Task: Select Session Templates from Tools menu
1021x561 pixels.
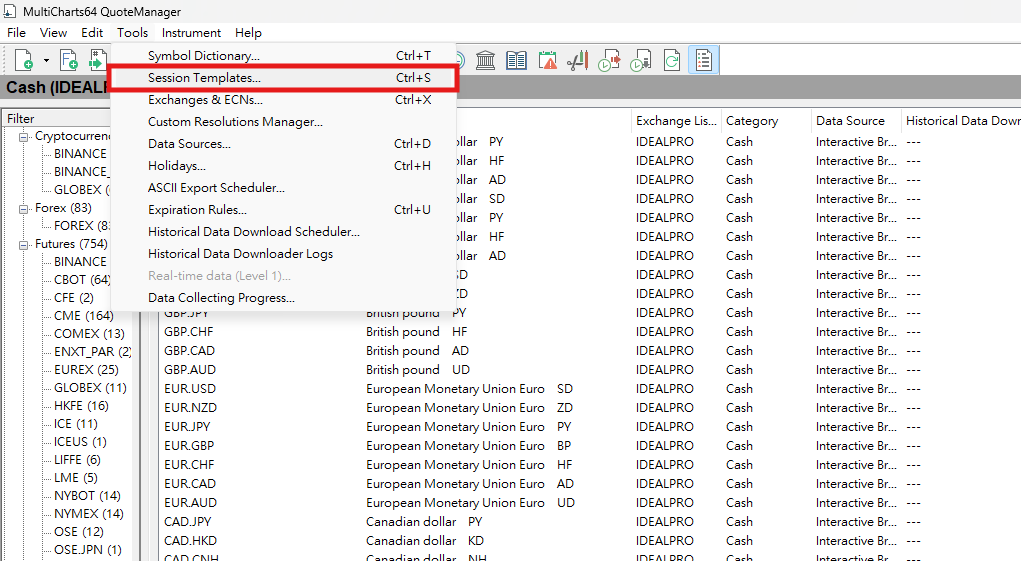Action: coord(204,78)
